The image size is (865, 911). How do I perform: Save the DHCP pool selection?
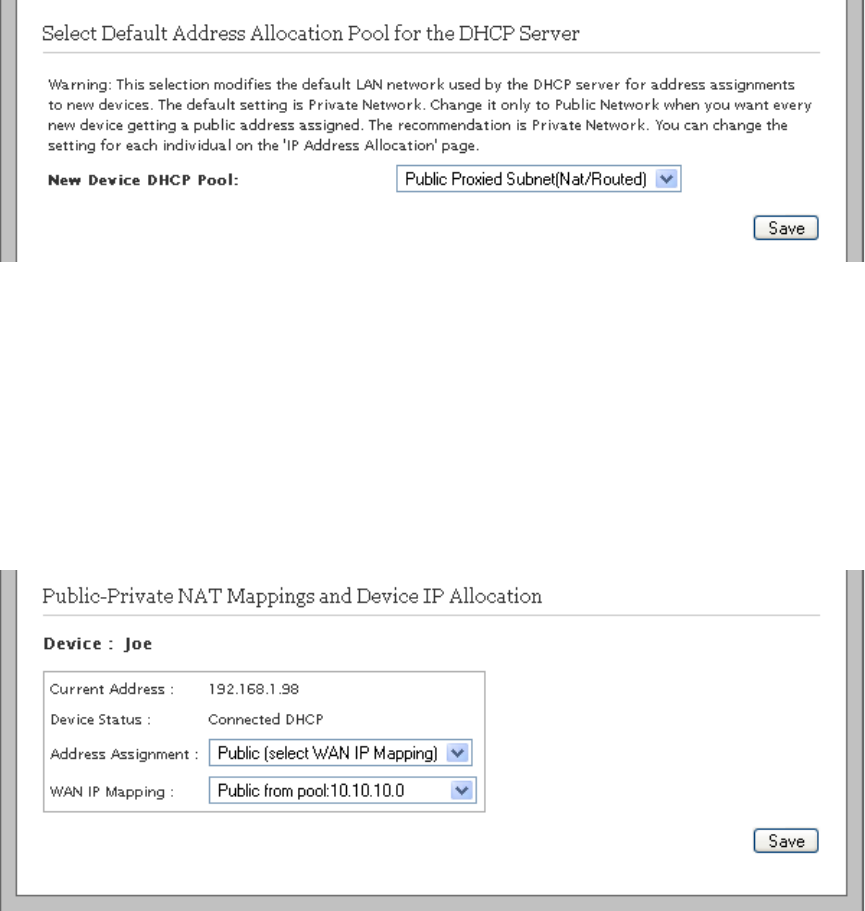coord(785,228)
